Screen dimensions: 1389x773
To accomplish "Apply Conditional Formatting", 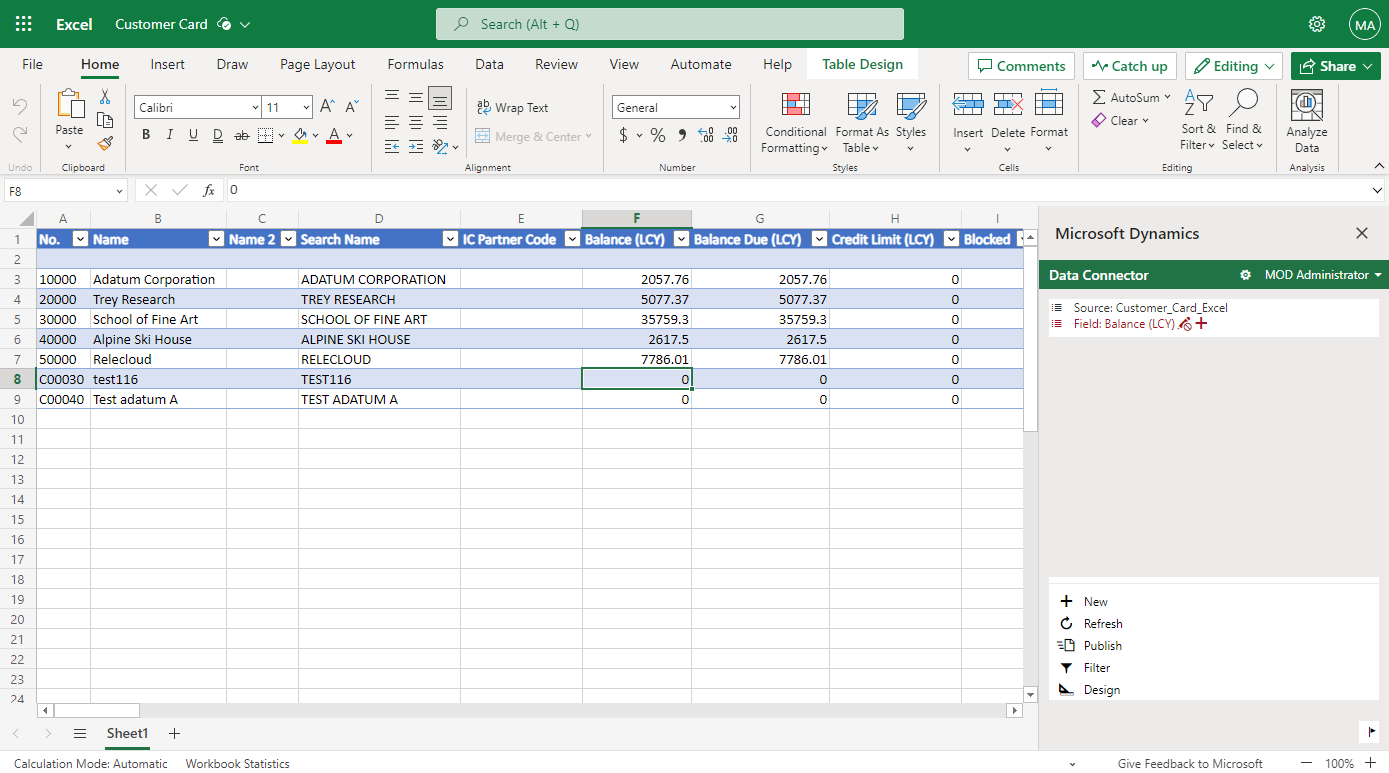I will pyautogui.click(x=794, y=120).
